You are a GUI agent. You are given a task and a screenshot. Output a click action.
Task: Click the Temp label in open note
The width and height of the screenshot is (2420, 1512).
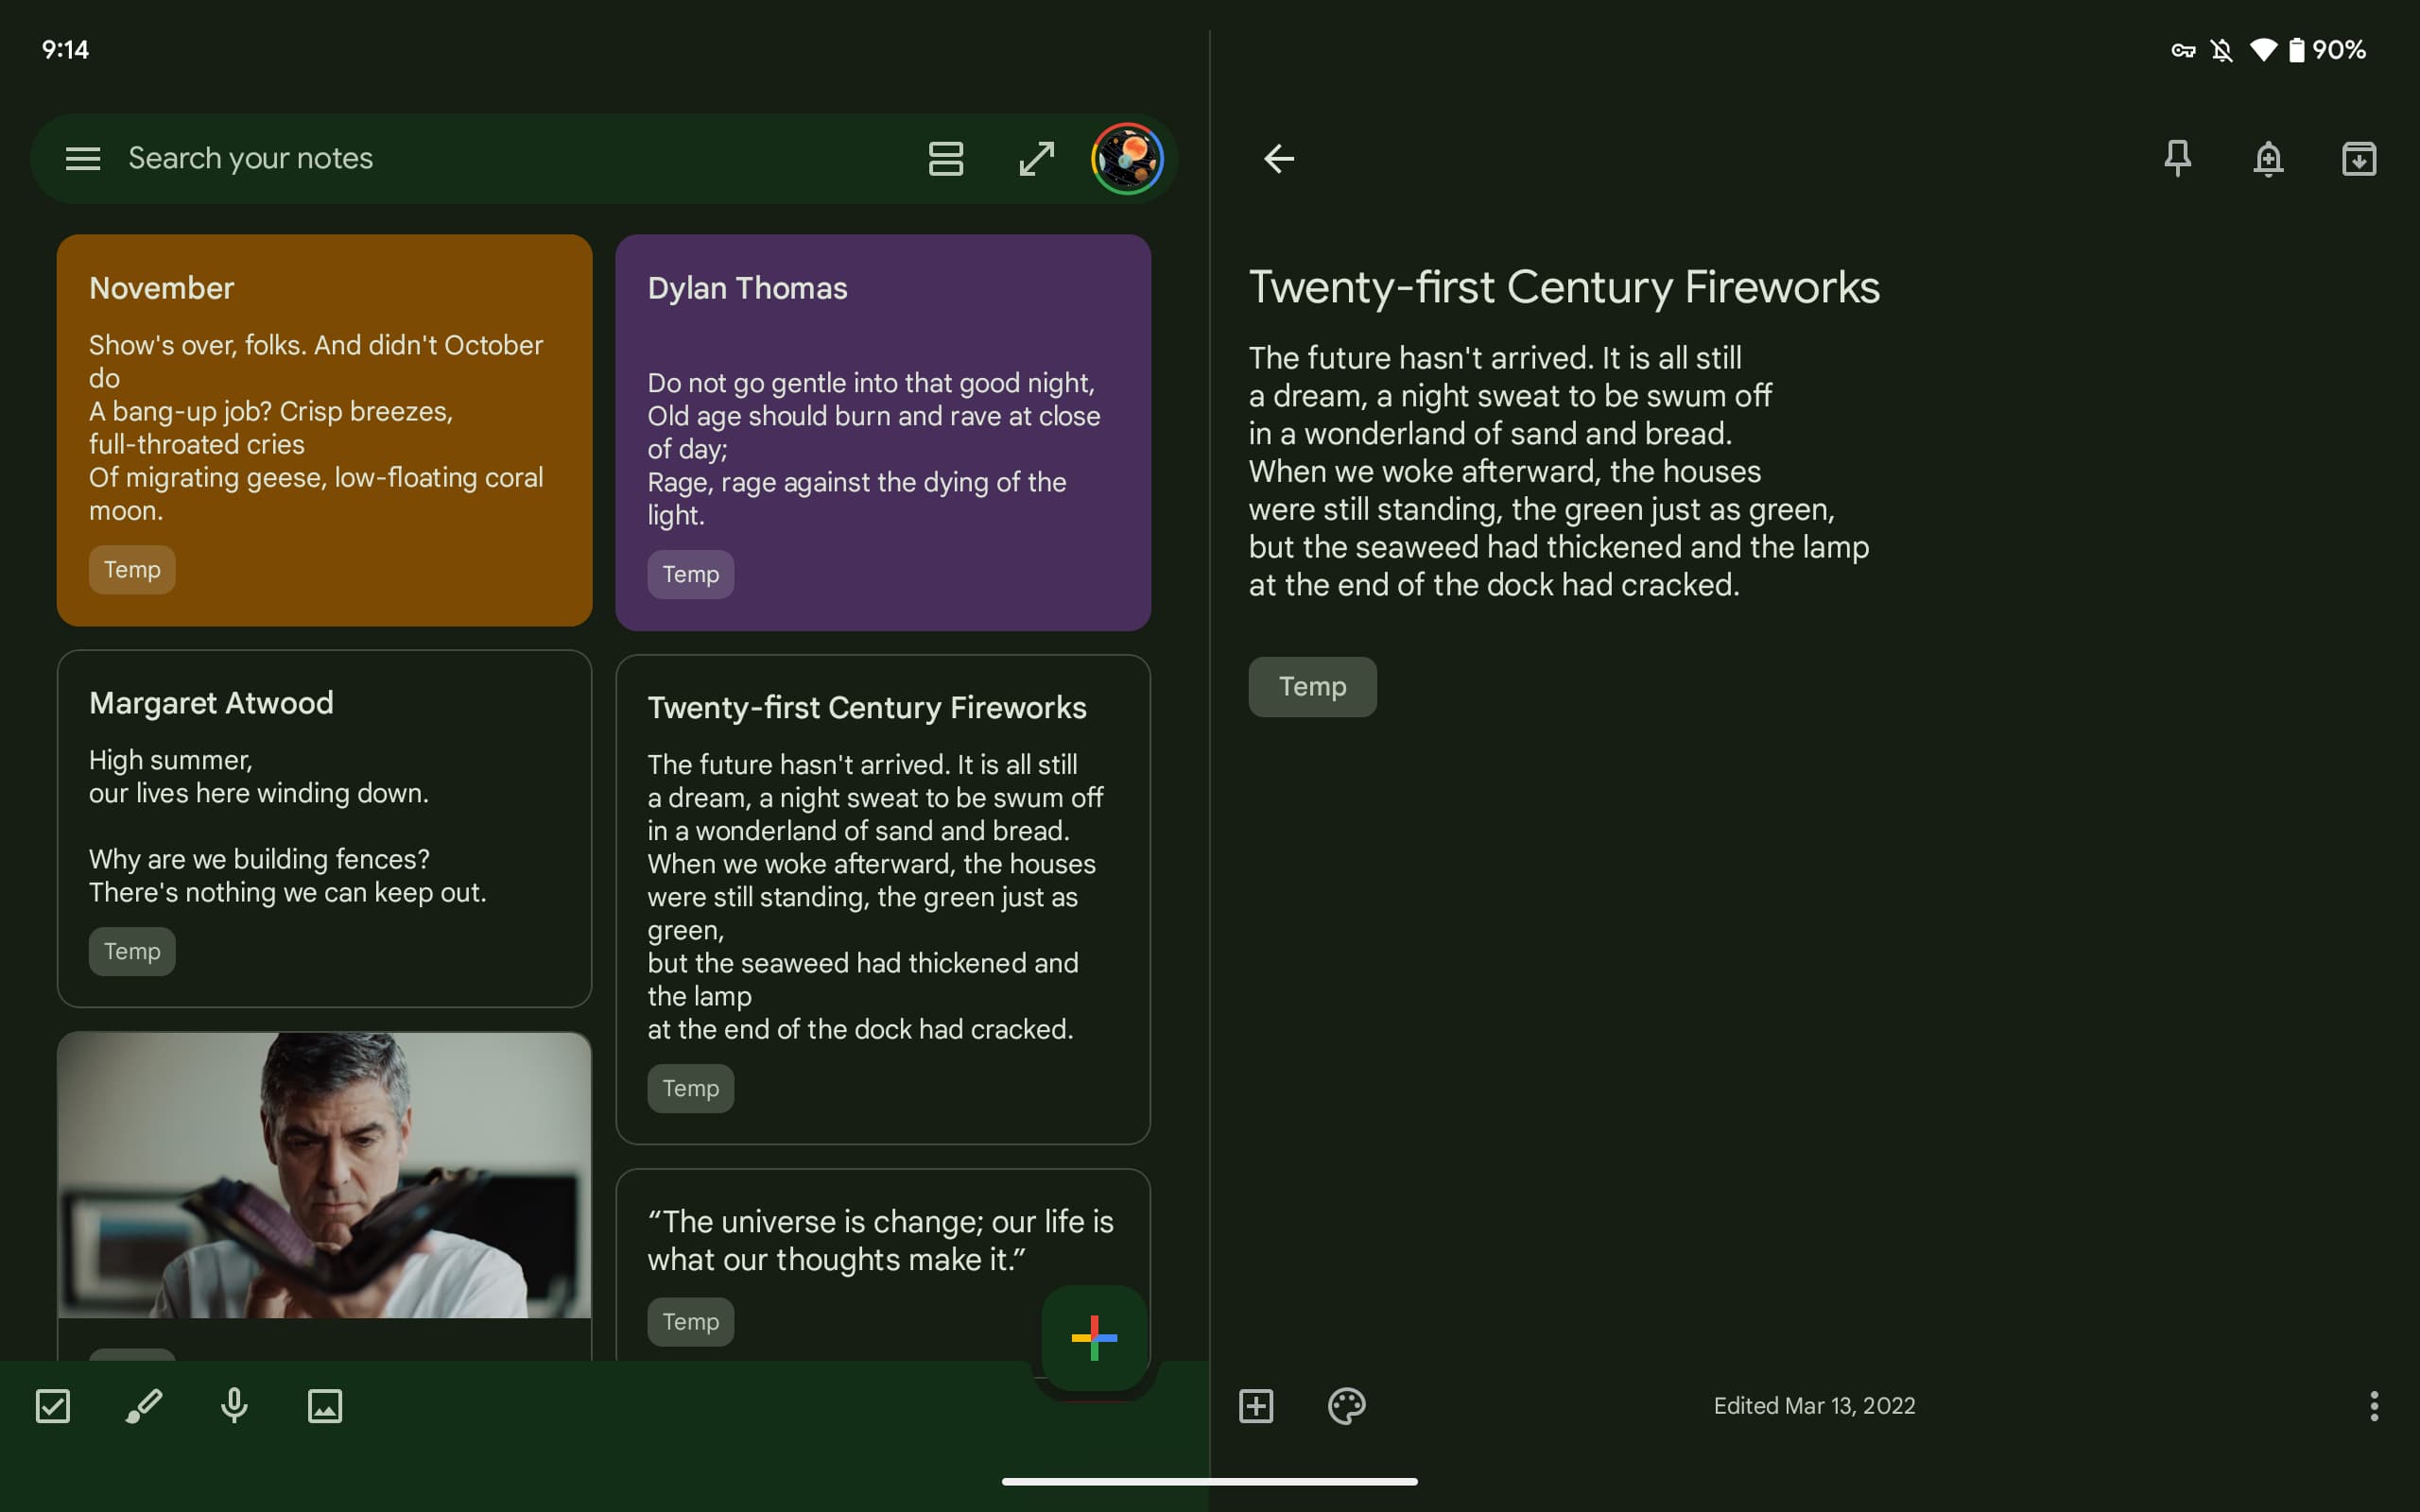click(x=1312, y=686)
